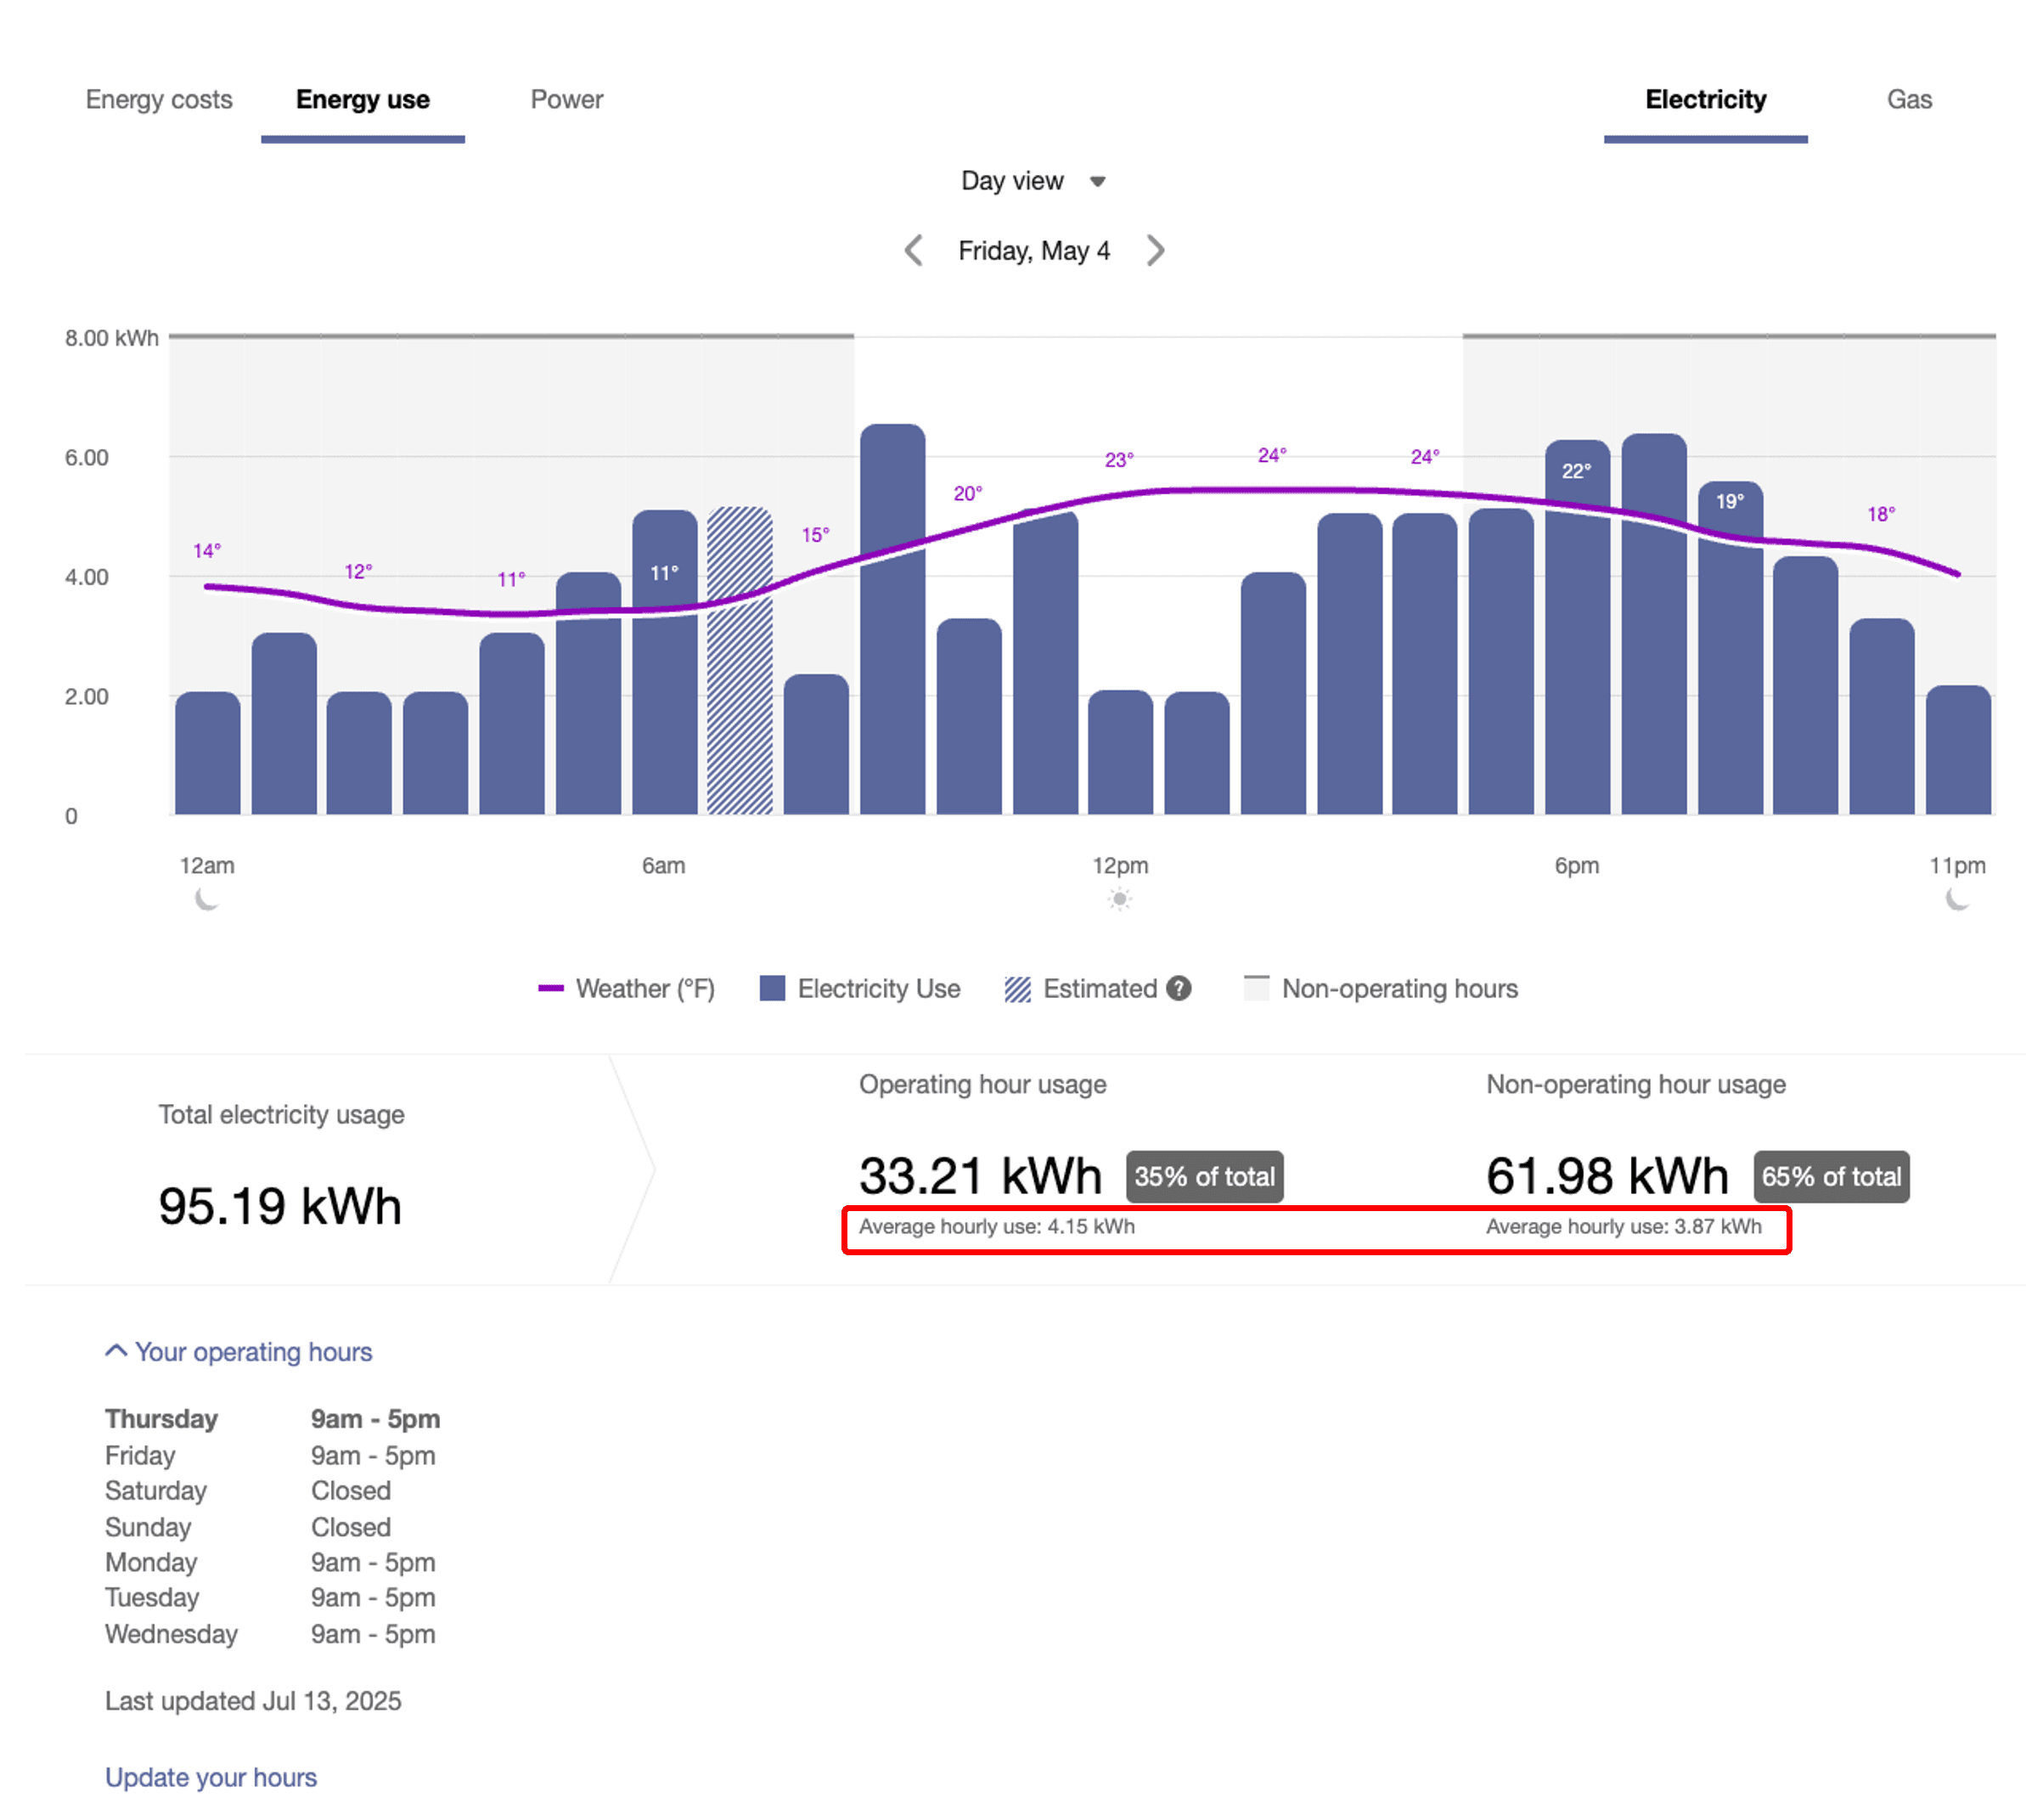Click the Sunday Closed row
2026x1820 pixels.
pos(248,1527)
